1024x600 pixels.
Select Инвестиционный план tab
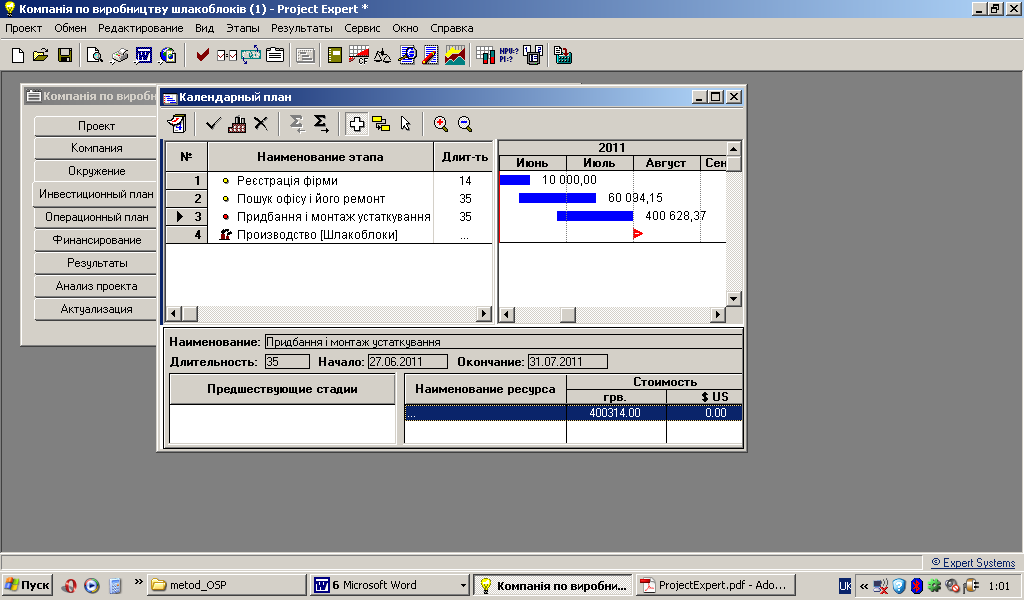pyautogui.click(x=96, y=194)
